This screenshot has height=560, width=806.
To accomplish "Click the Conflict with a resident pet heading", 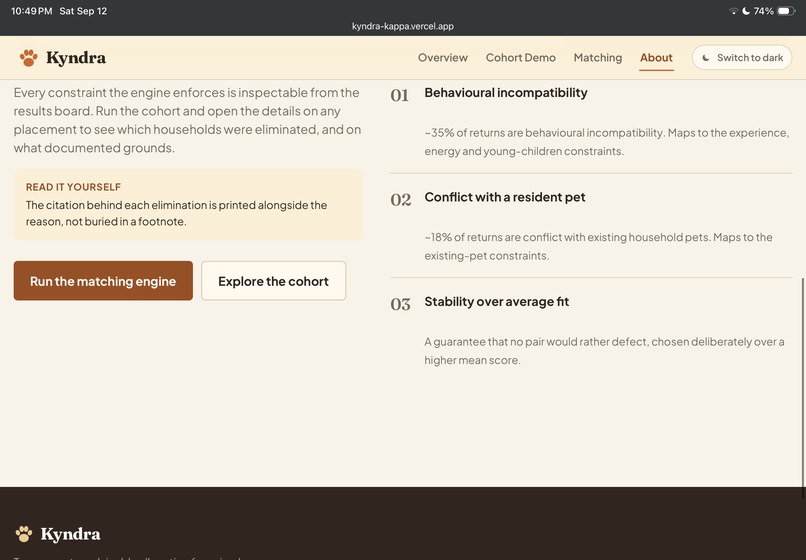I will pyautogui.click(x=505, y=197).
